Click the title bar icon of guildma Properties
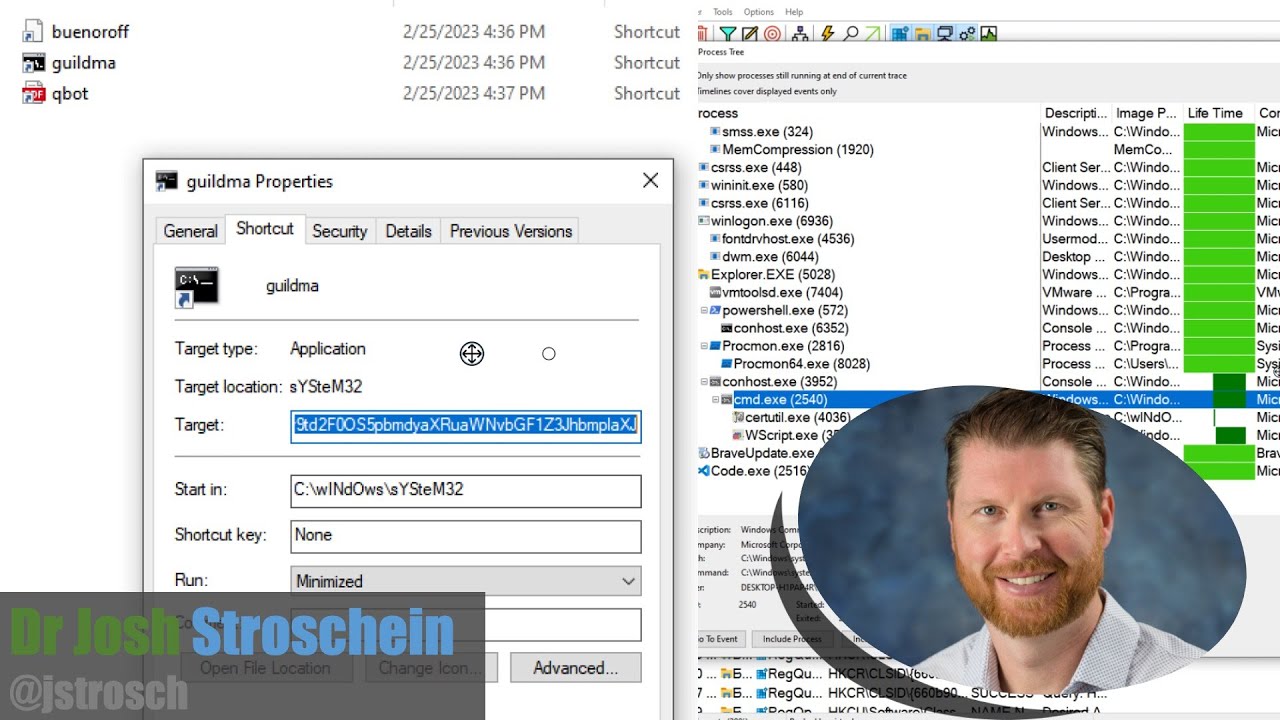The image size is (1280, 720). (167, 181)
